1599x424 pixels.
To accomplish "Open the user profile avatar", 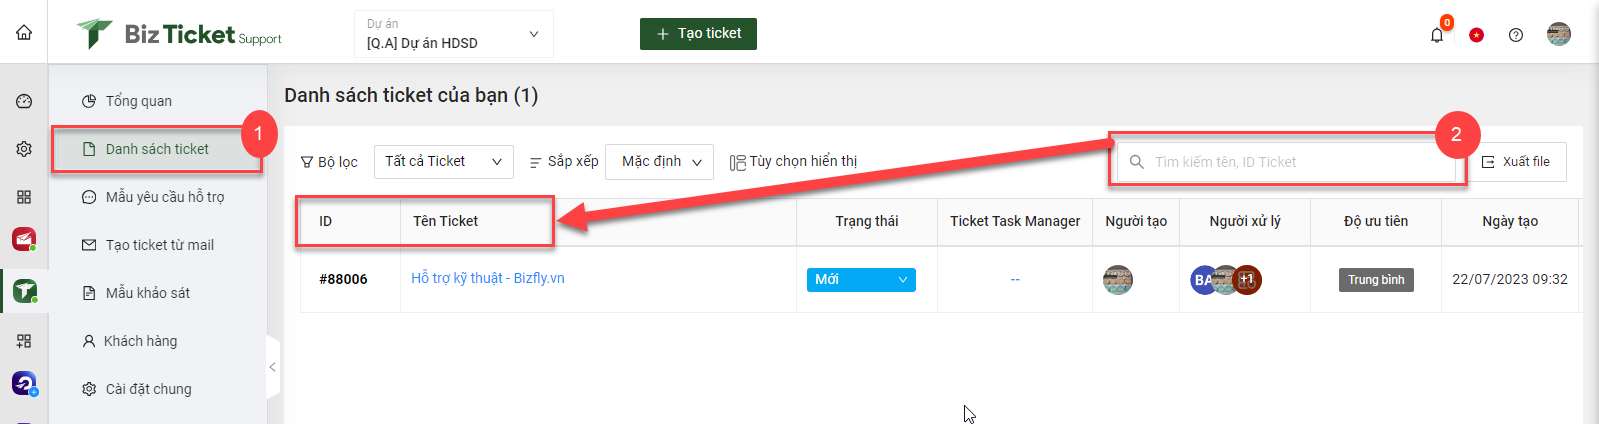I will click(1558, 34).
